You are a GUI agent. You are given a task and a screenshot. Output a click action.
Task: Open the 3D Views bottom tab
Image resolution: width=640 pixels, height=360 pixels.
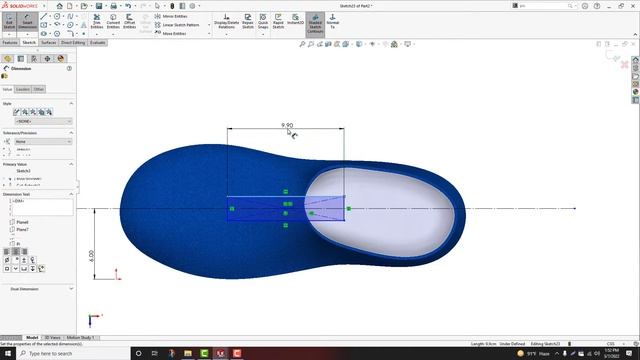coord(53,338)
